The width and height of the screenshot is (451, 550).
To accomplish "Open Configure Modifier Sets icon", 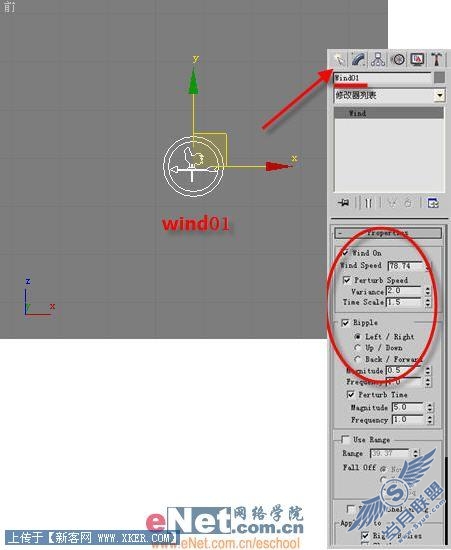I will click(433, 203).
